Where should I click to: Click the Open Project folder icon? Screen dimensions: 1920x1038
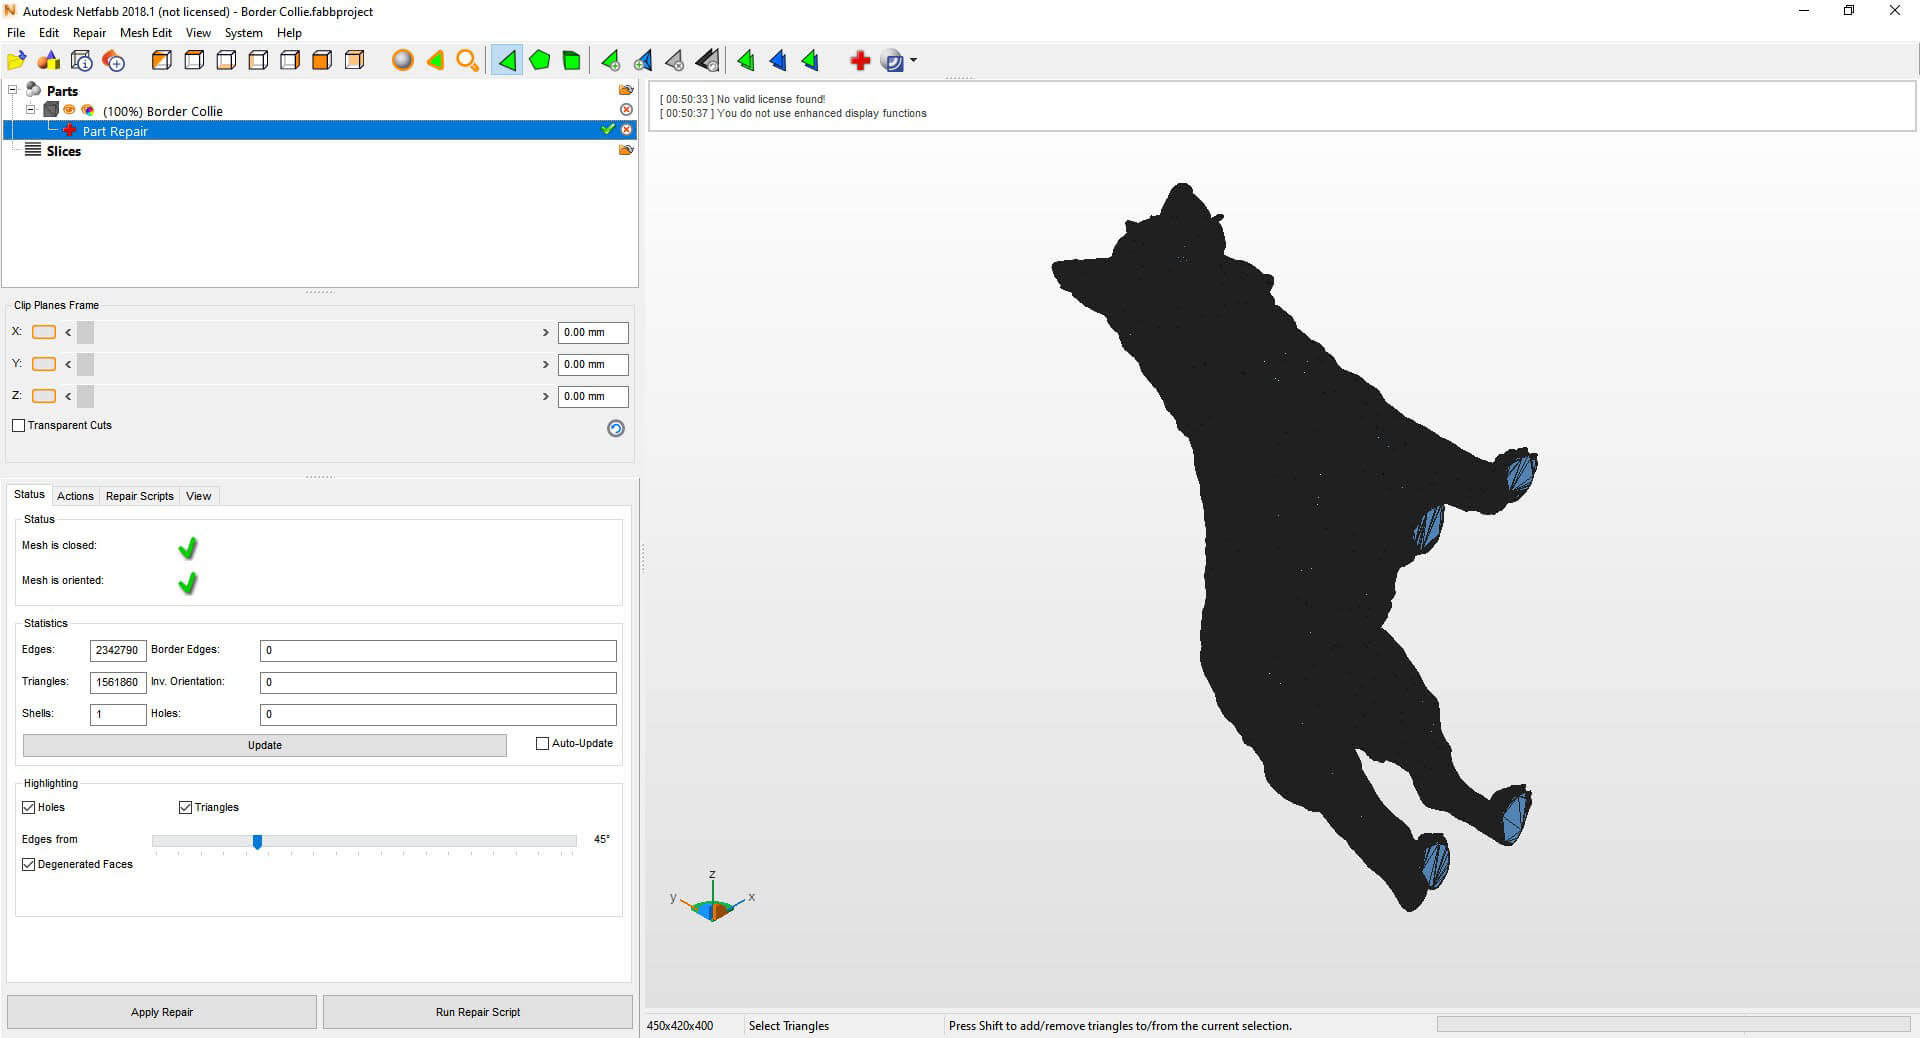point(17,61)
